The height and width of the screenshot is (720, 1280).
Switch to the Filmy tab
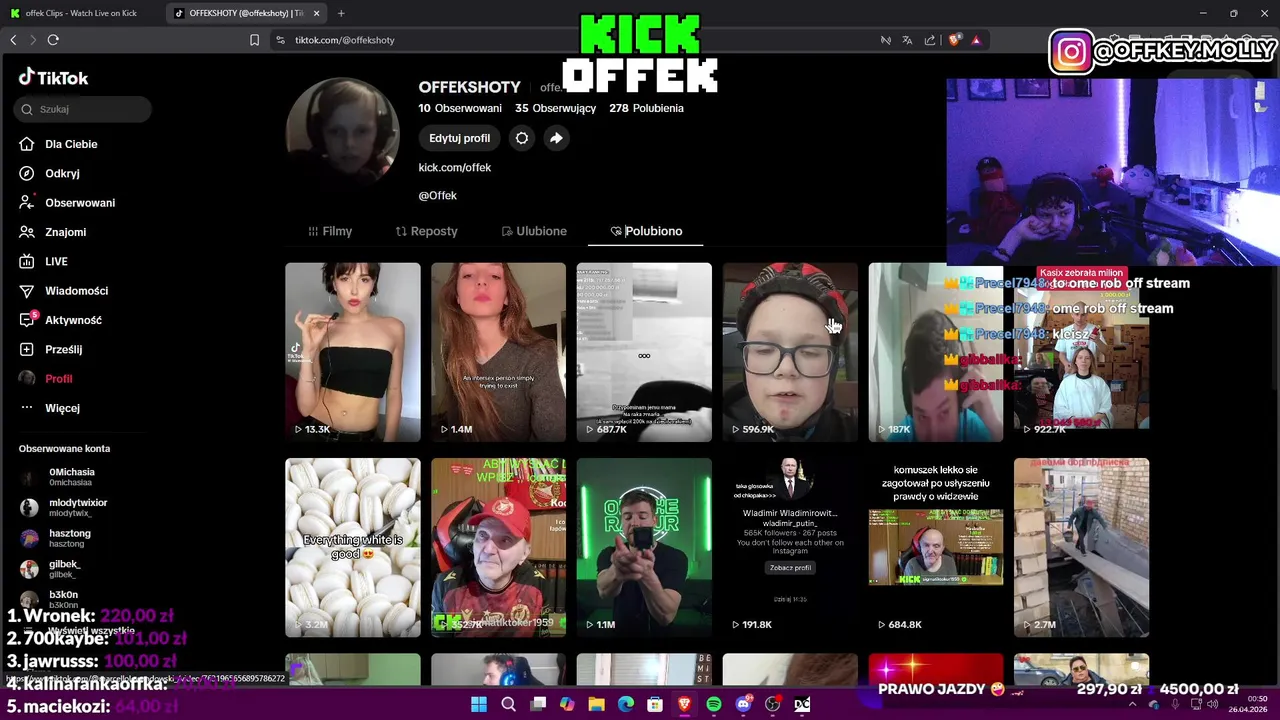(x=330, y=231)
